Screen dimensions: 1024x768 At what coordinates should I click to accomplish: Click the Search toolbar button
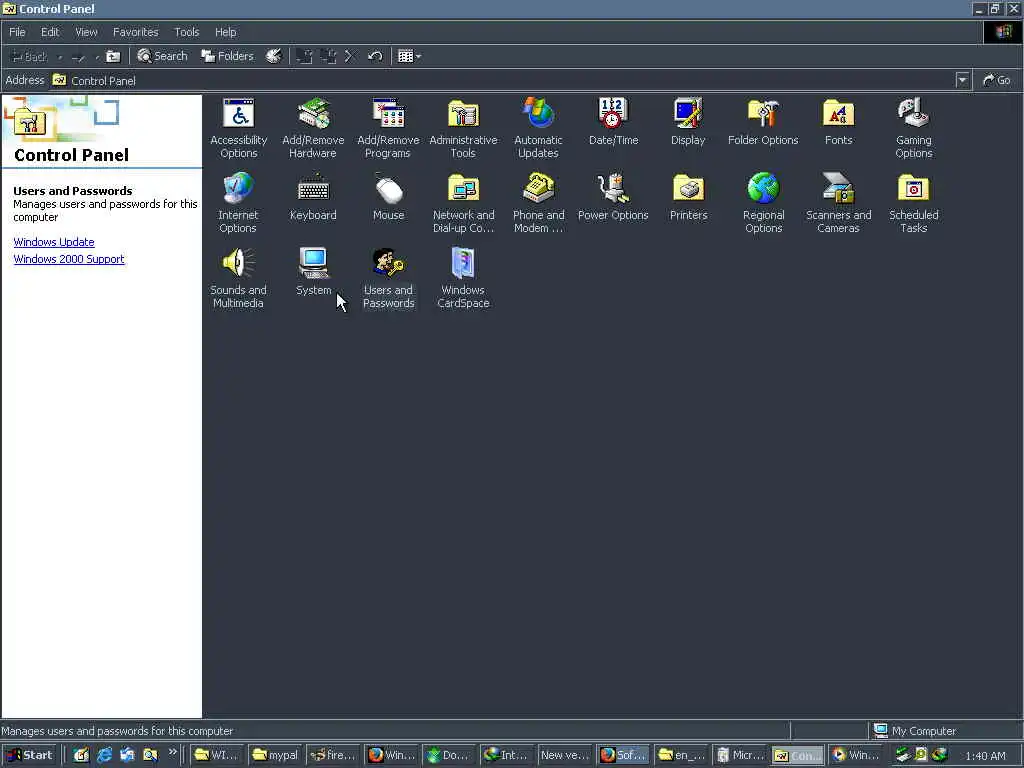click(163, 56)
